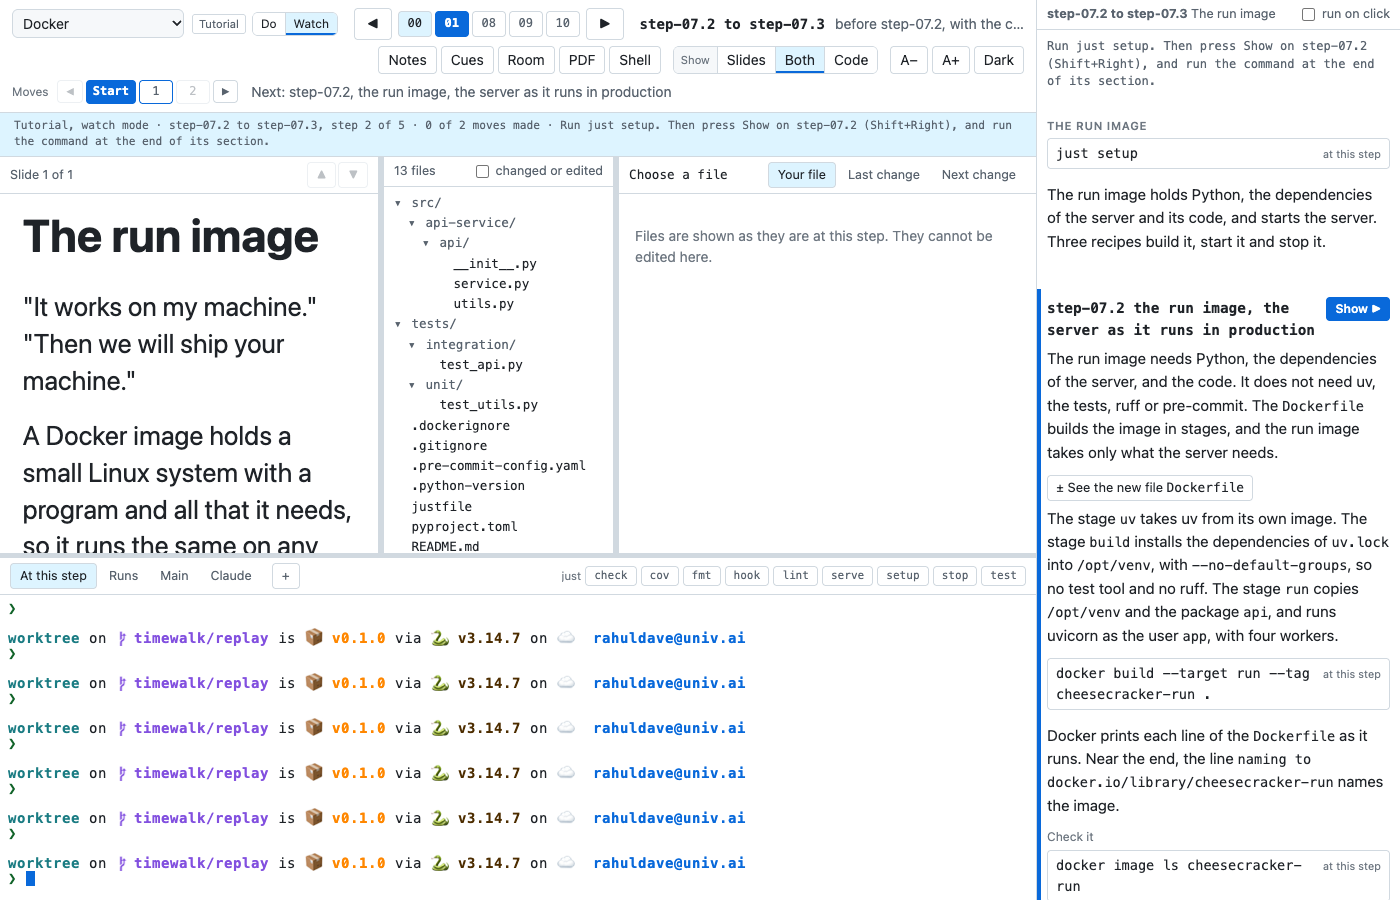The image size is (1400, 900).
Task: Open the Runs terminal tab
Action: point(124,576)
